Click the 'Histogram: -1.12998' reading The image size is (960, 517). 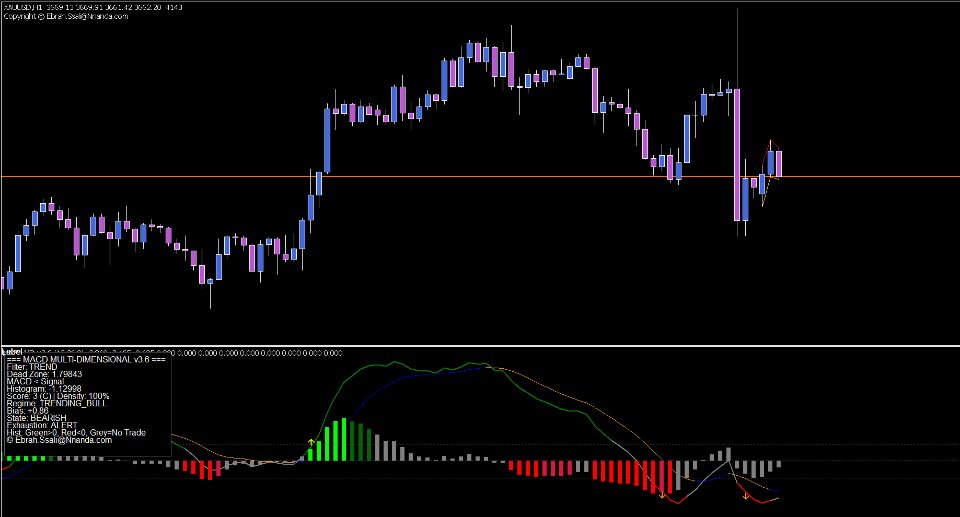click(44, 389)
